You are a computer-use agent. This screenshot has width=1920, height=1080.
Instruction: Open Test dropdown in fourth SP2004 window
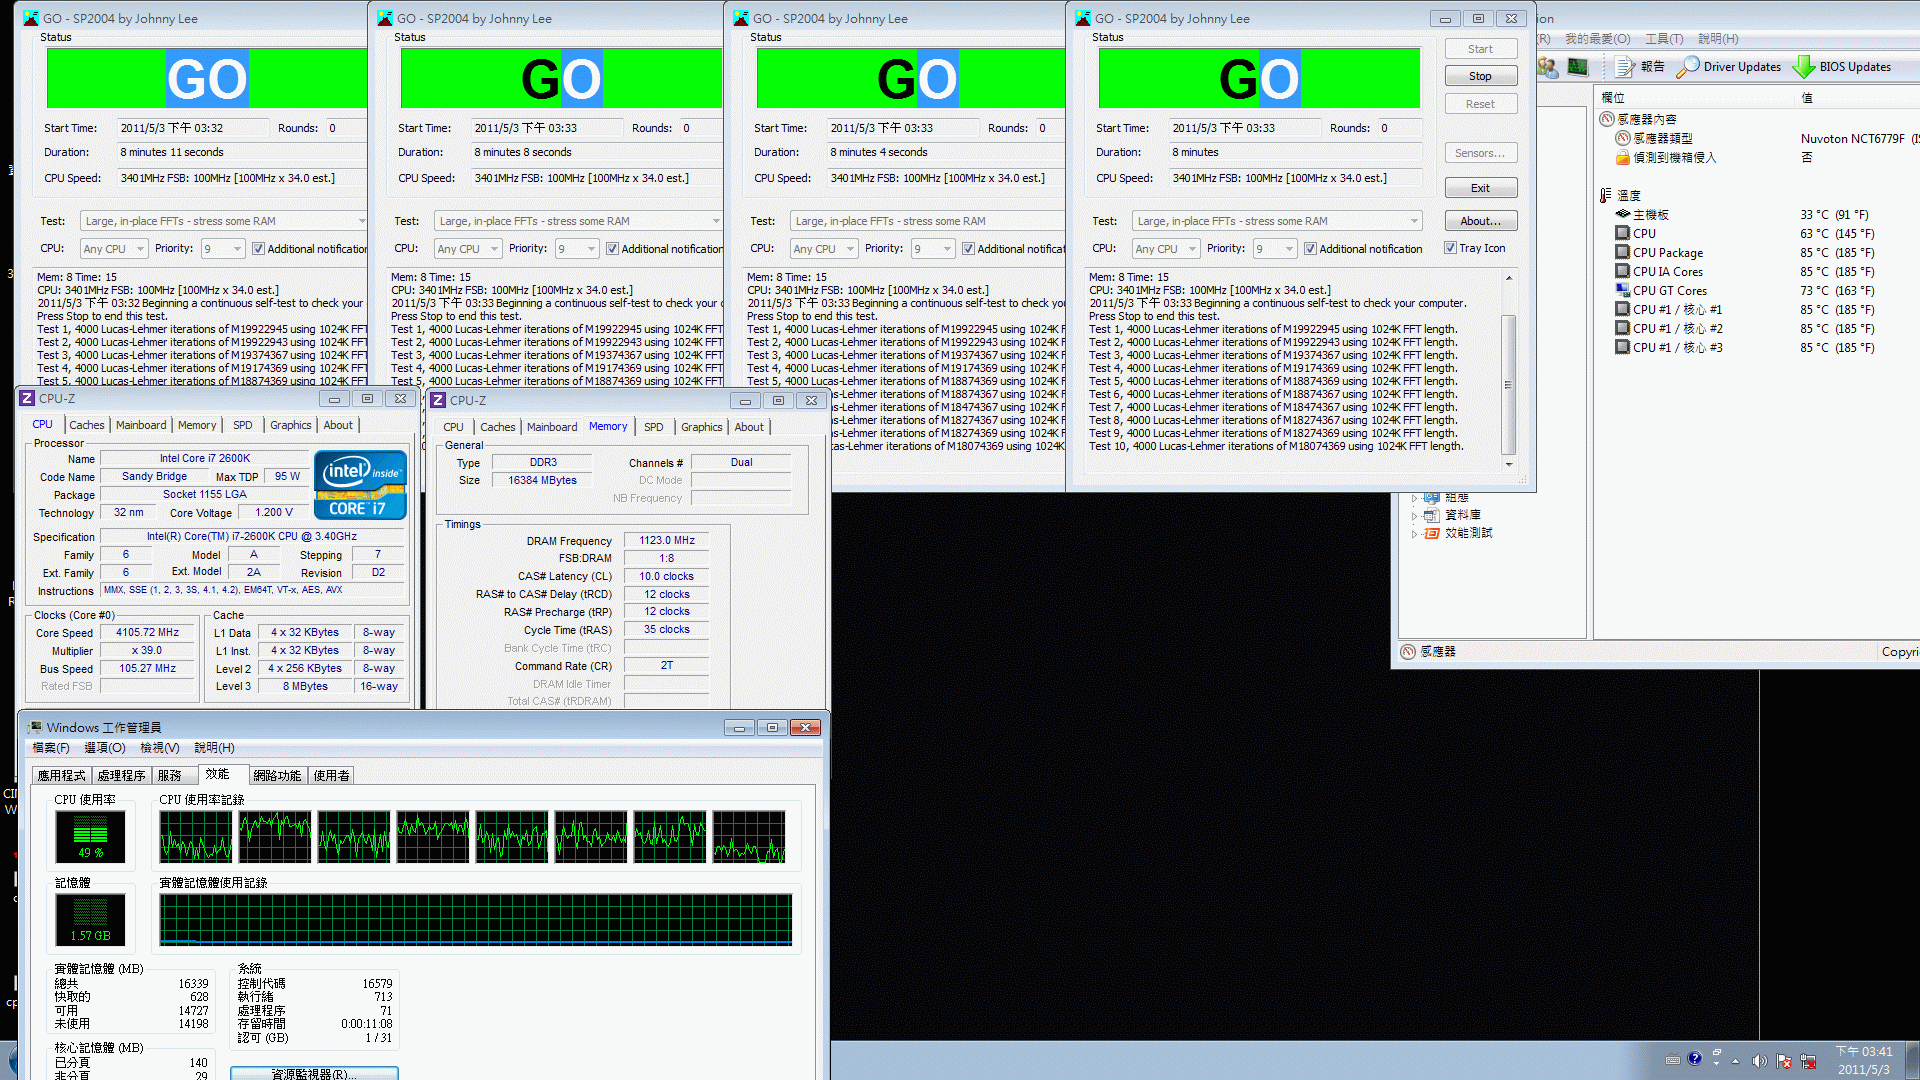click(x=1277, y=221)
